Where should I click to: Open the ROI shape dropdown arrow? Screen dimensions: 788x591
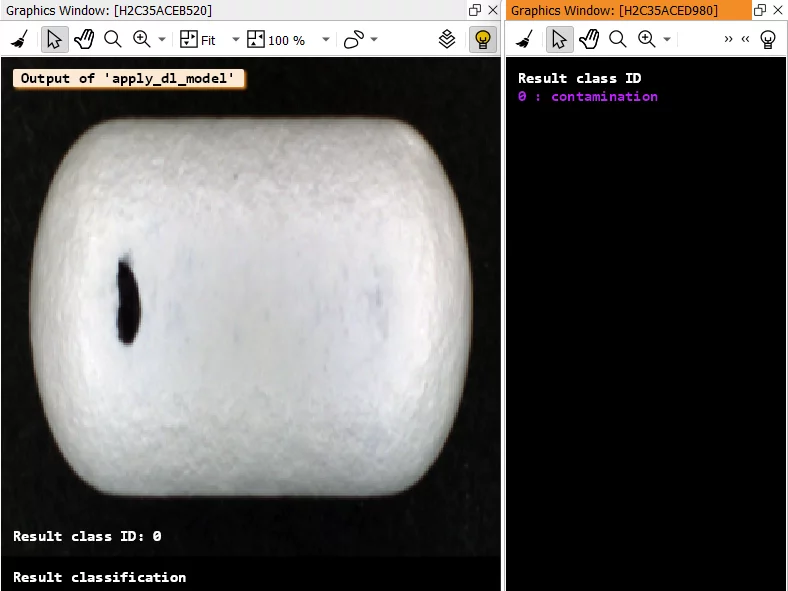click(374, 40)
